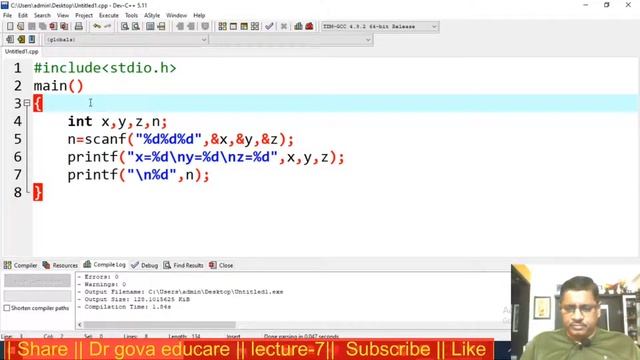Open the Tools menu

pyautogui.click(x=131, y=16)
